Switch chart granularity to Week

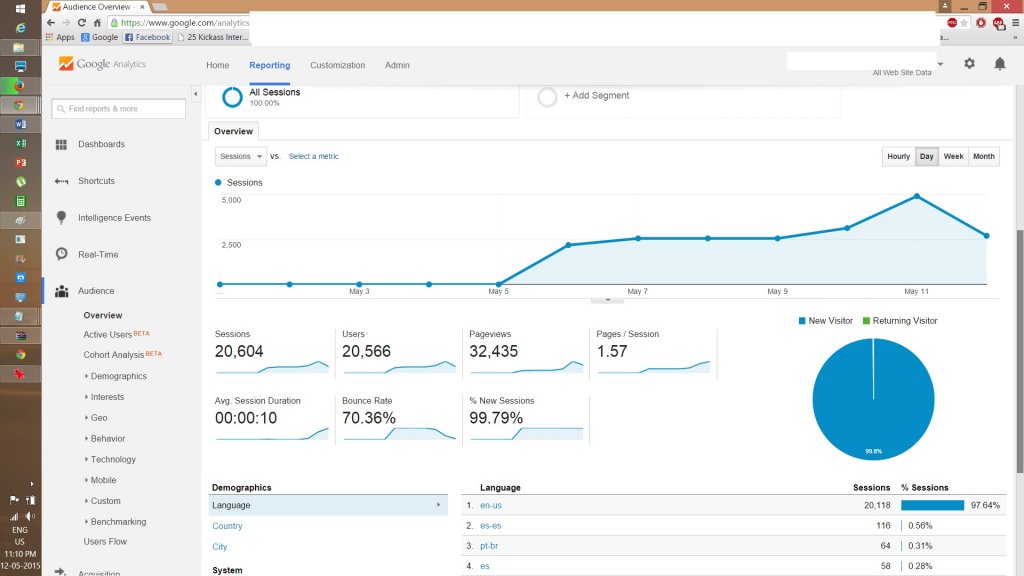pos(953,157)
